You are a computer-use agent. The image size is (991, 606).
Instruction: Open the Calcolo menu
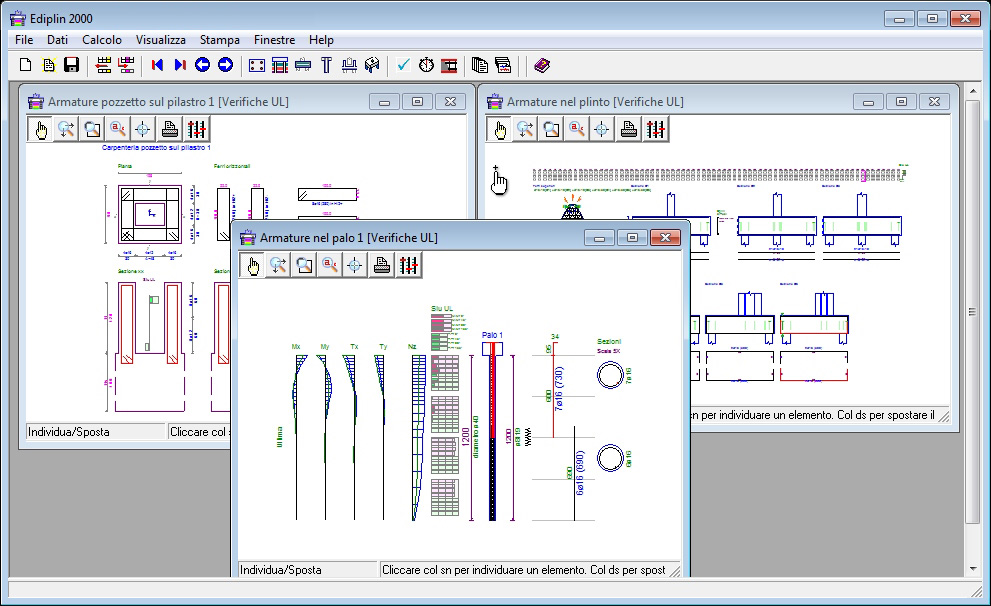pos(102,40)
